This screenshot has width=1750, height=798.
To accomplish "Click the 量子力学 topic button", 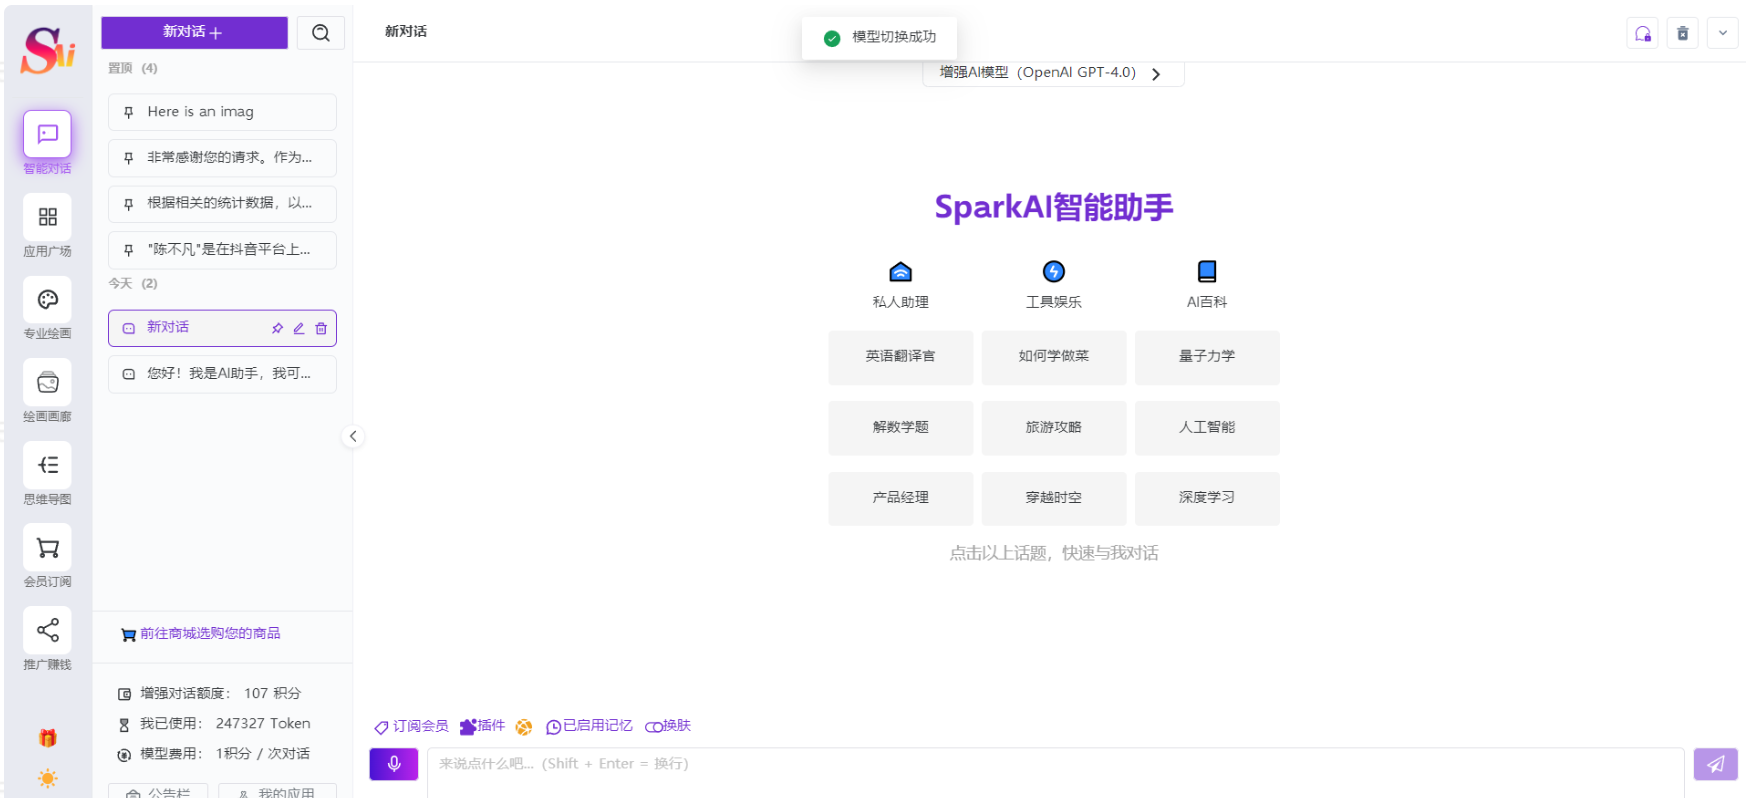I will click(1206, 357).
